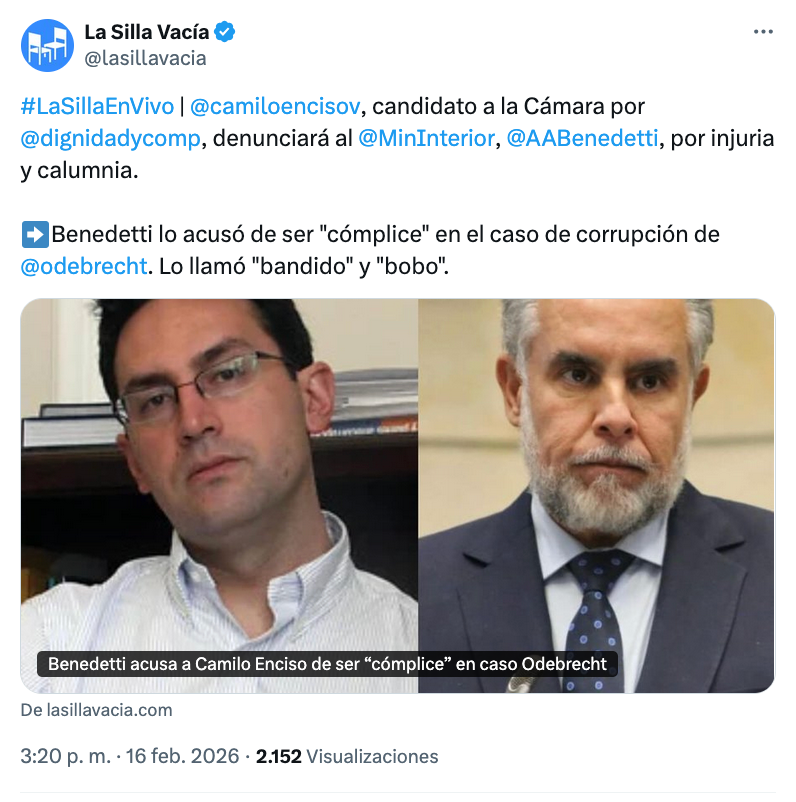796x802 pixels.
Task: Open the lasillavacia.com source link
Action: coord(96,710)
